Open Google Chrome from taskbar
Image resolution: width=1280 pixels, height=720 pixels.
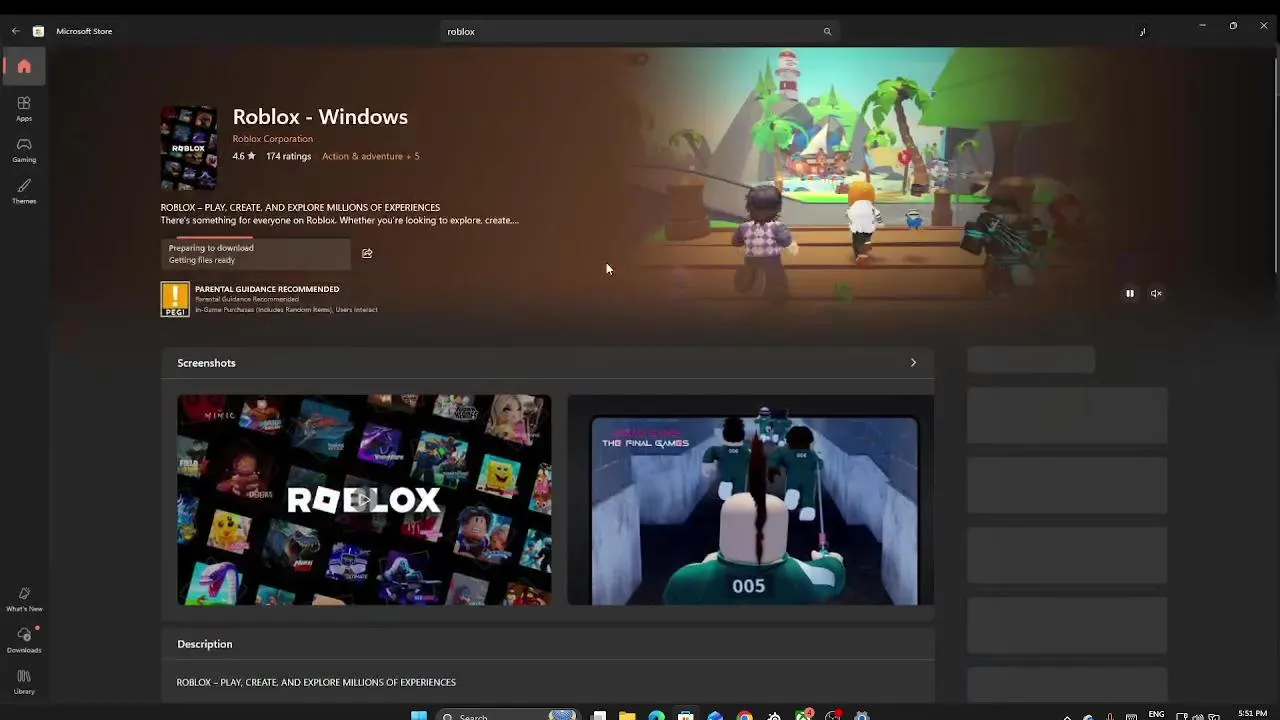tap(744, 715)
